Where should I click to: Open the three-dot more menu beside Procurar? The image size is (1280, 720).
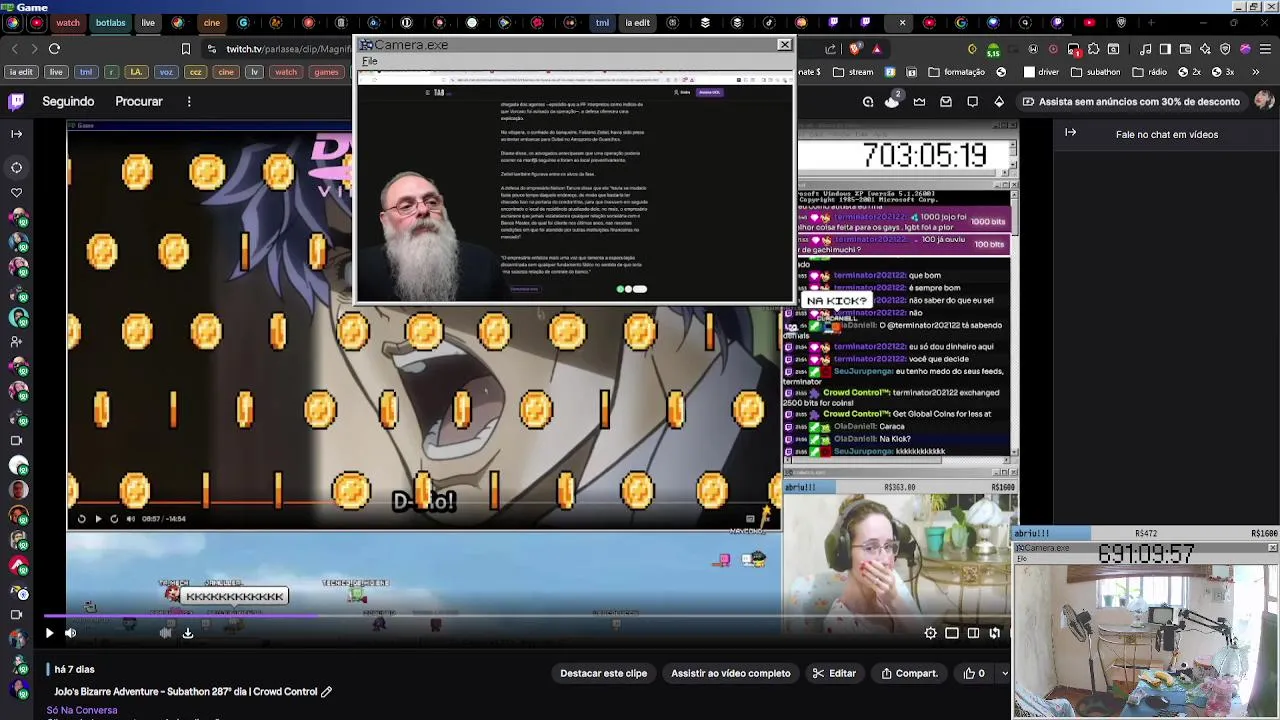click(189, 101)
